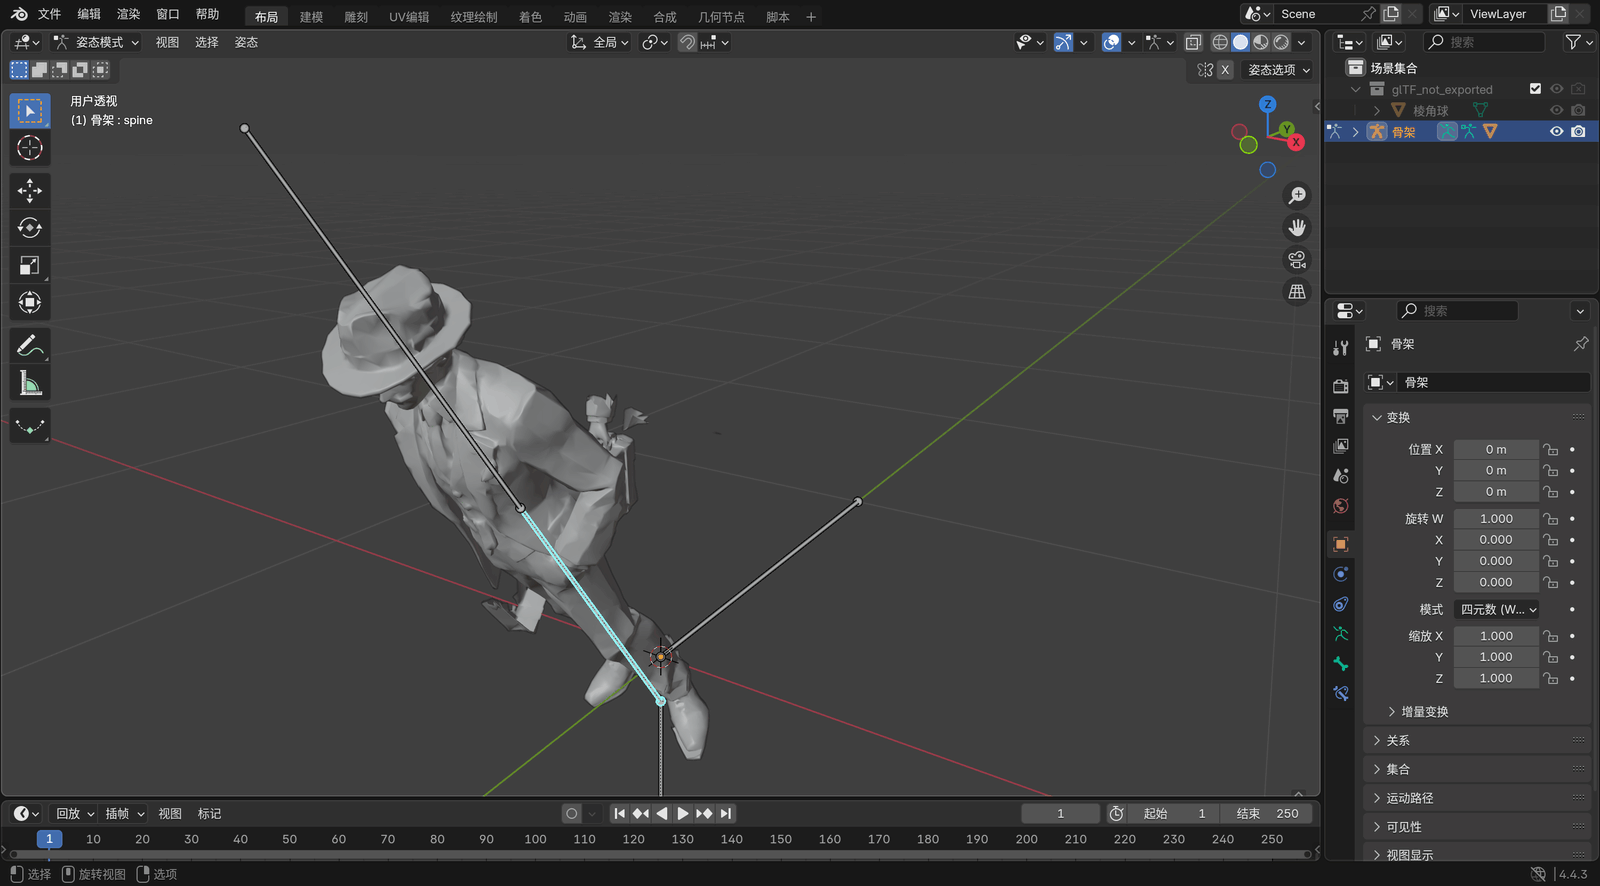The width and height of the screenshot is (1600, 886).
Task: Select the Rotate tool
Action: pyautogui.click(x=30, y=228)
